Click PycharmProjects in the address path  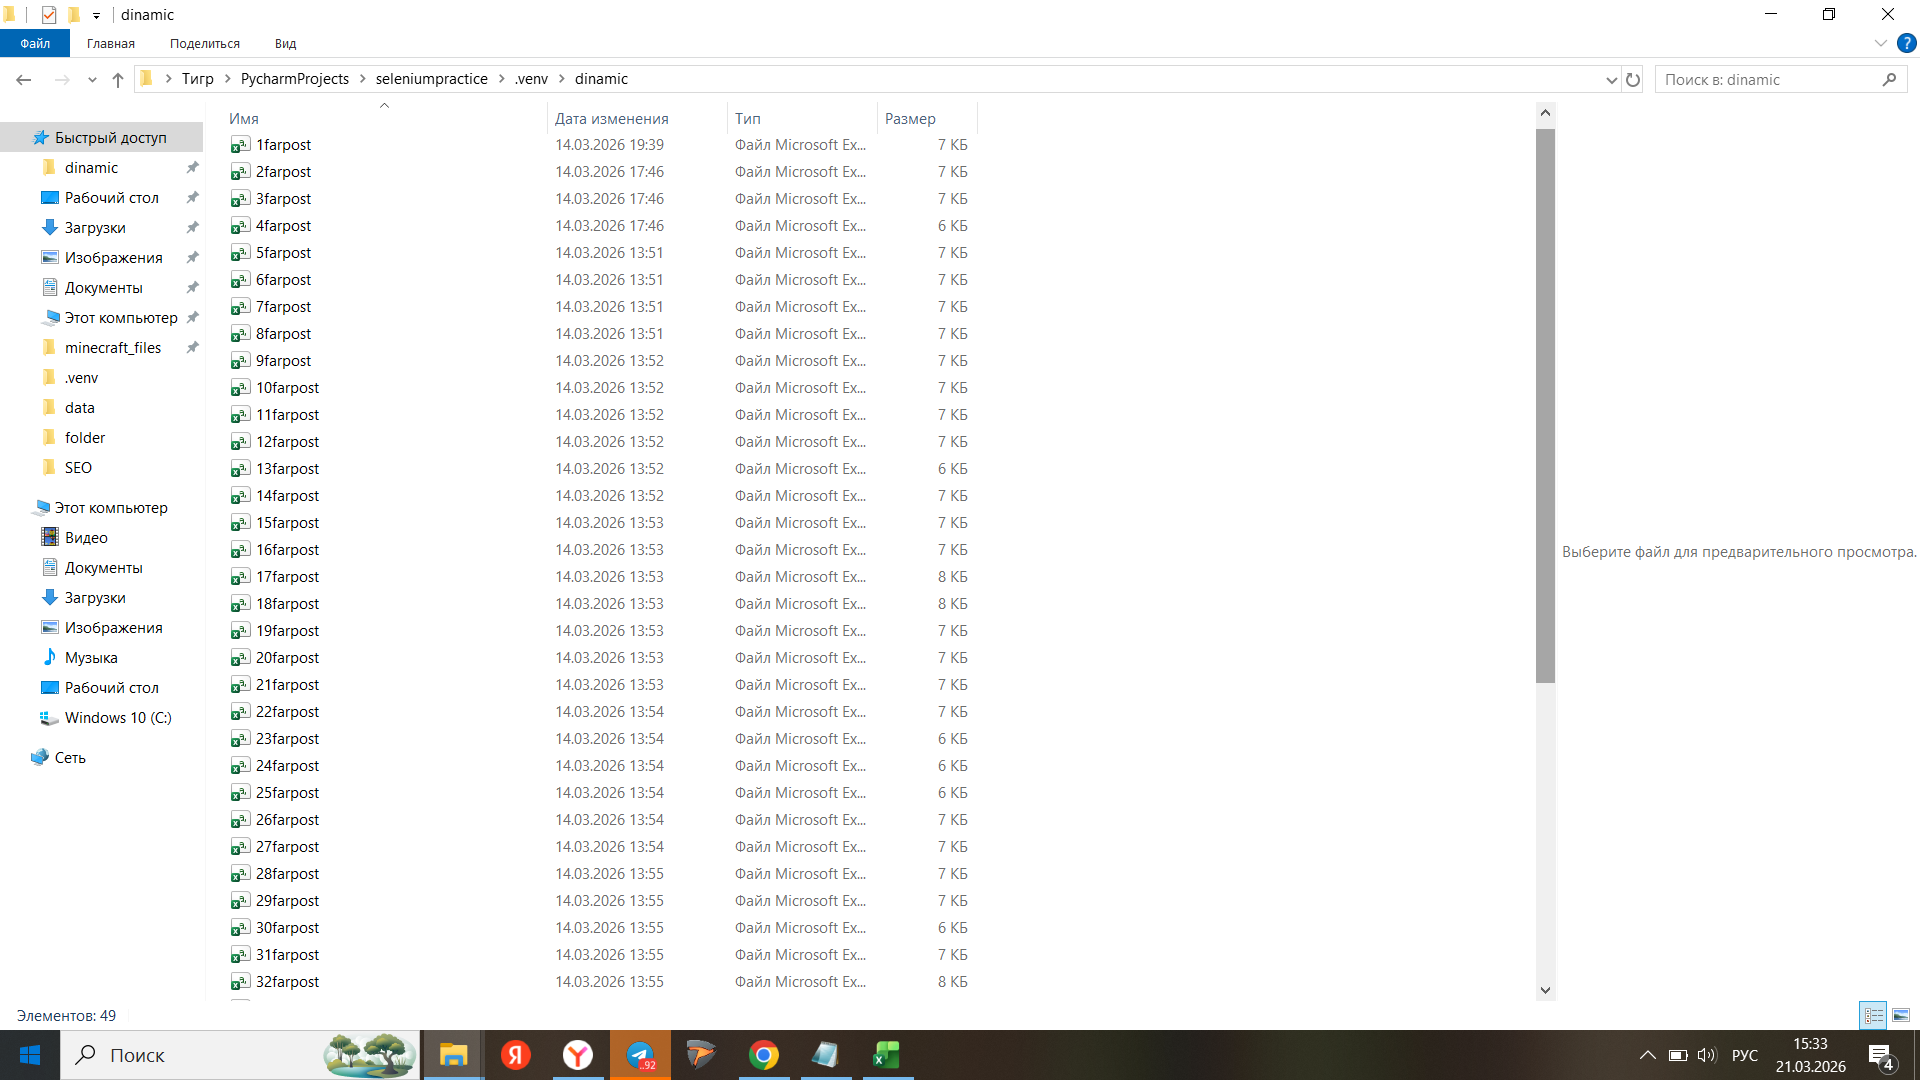click(x=295, y=79)
